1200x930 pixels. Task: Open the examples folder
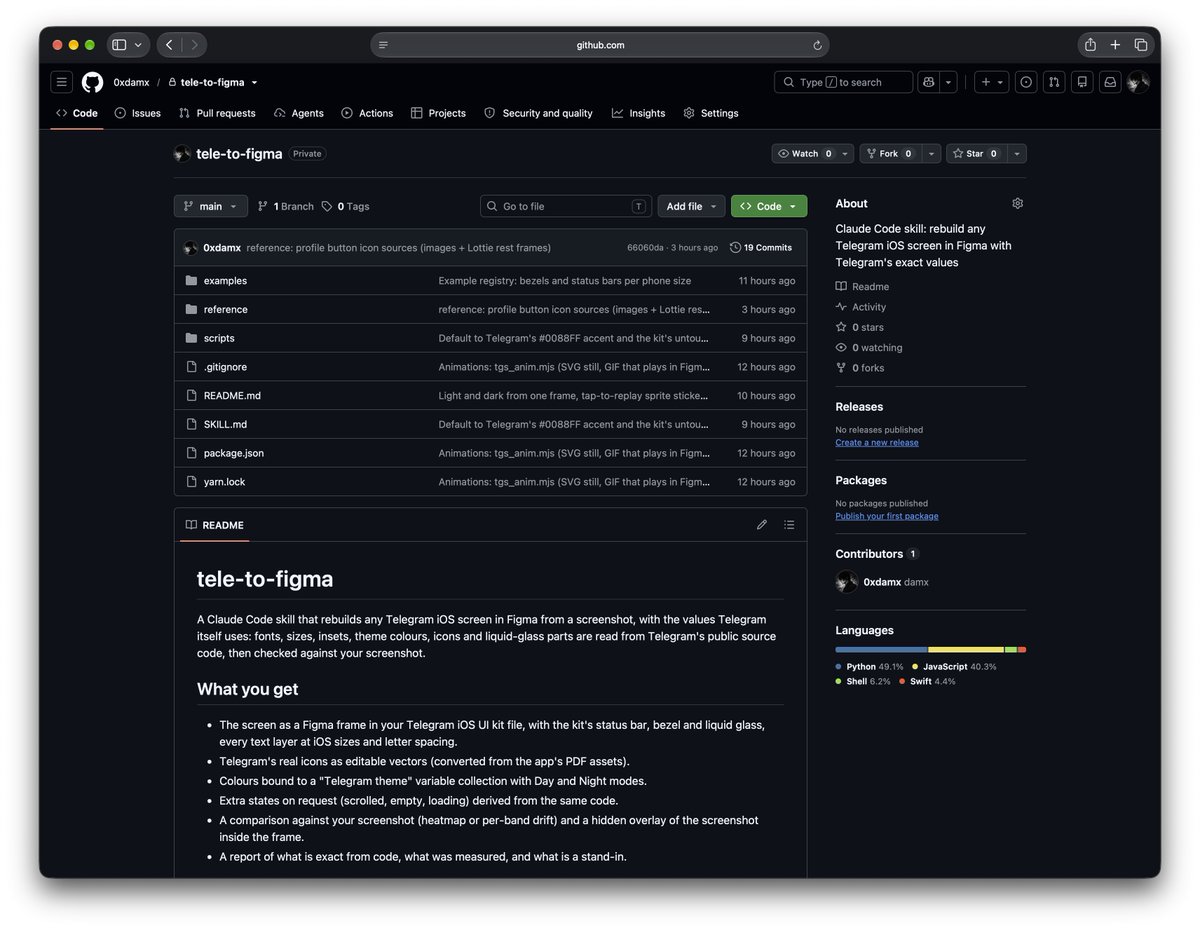coord(225,281)
